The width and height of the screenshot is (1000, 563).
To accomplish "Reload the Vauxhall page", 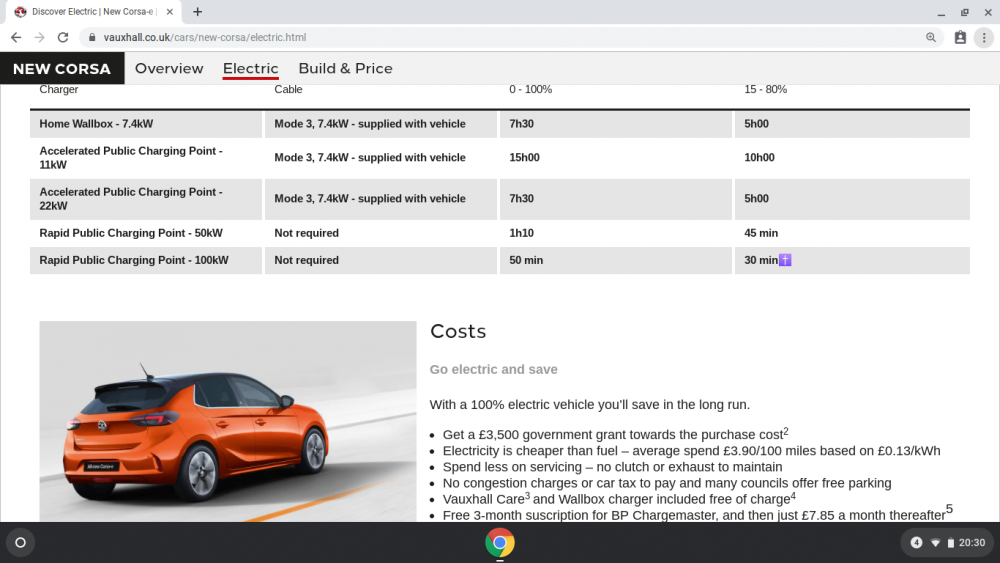I will [x=62, y=38].
